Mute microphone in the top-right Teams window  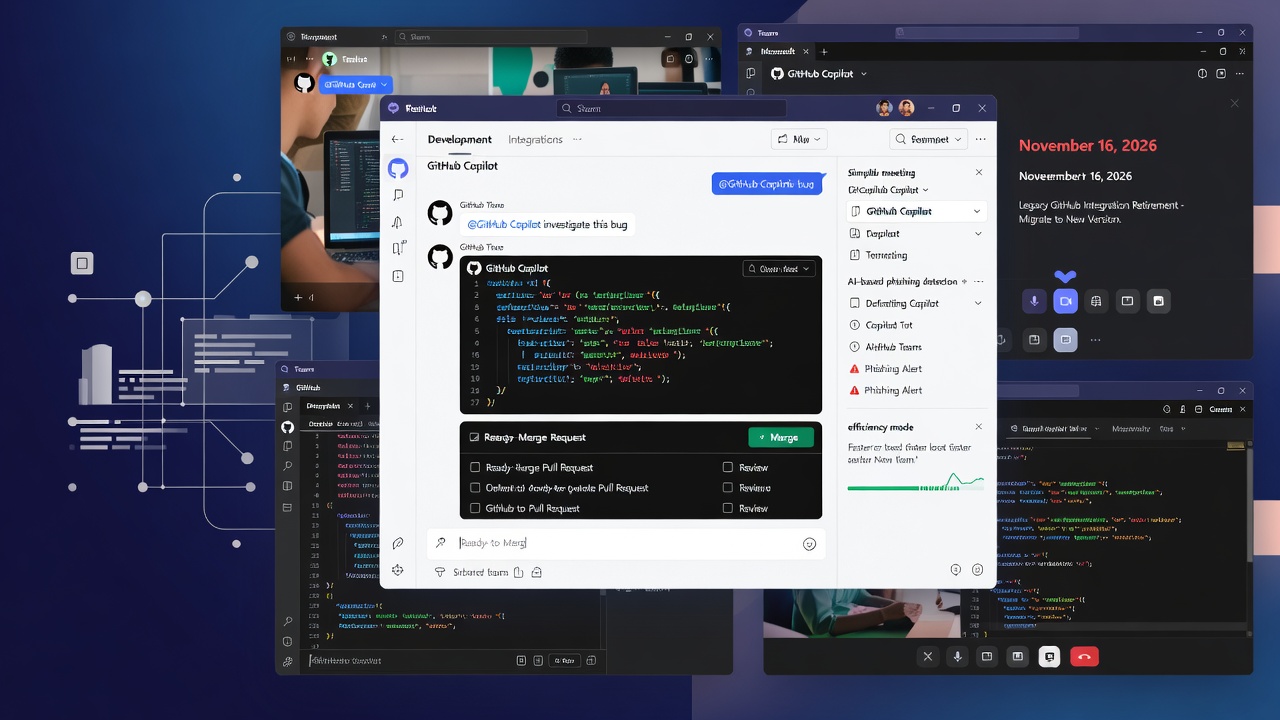click(x=1035, y=301)
